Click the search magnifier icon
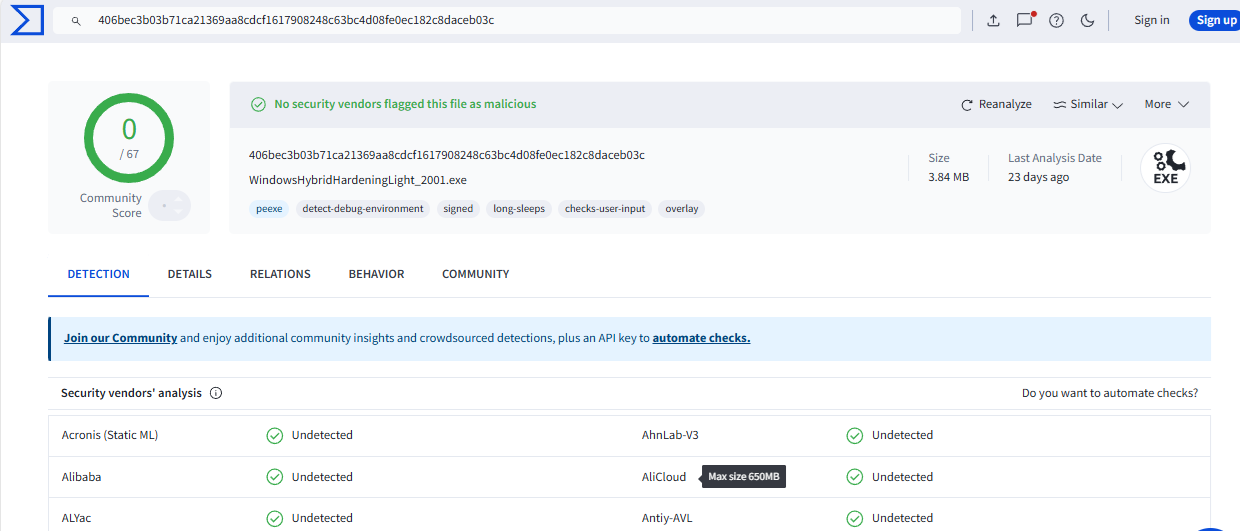 pos(76,20)
